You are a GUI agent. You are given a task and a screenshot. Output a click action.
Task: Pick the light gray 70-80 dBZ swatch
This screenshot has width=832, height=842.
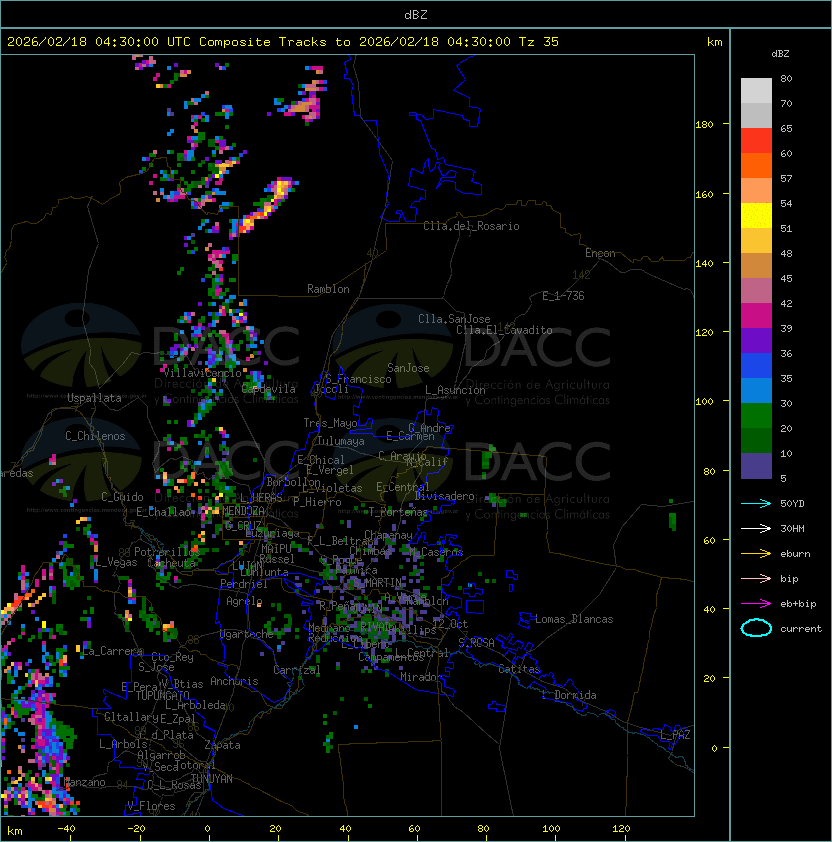(756, 91)
